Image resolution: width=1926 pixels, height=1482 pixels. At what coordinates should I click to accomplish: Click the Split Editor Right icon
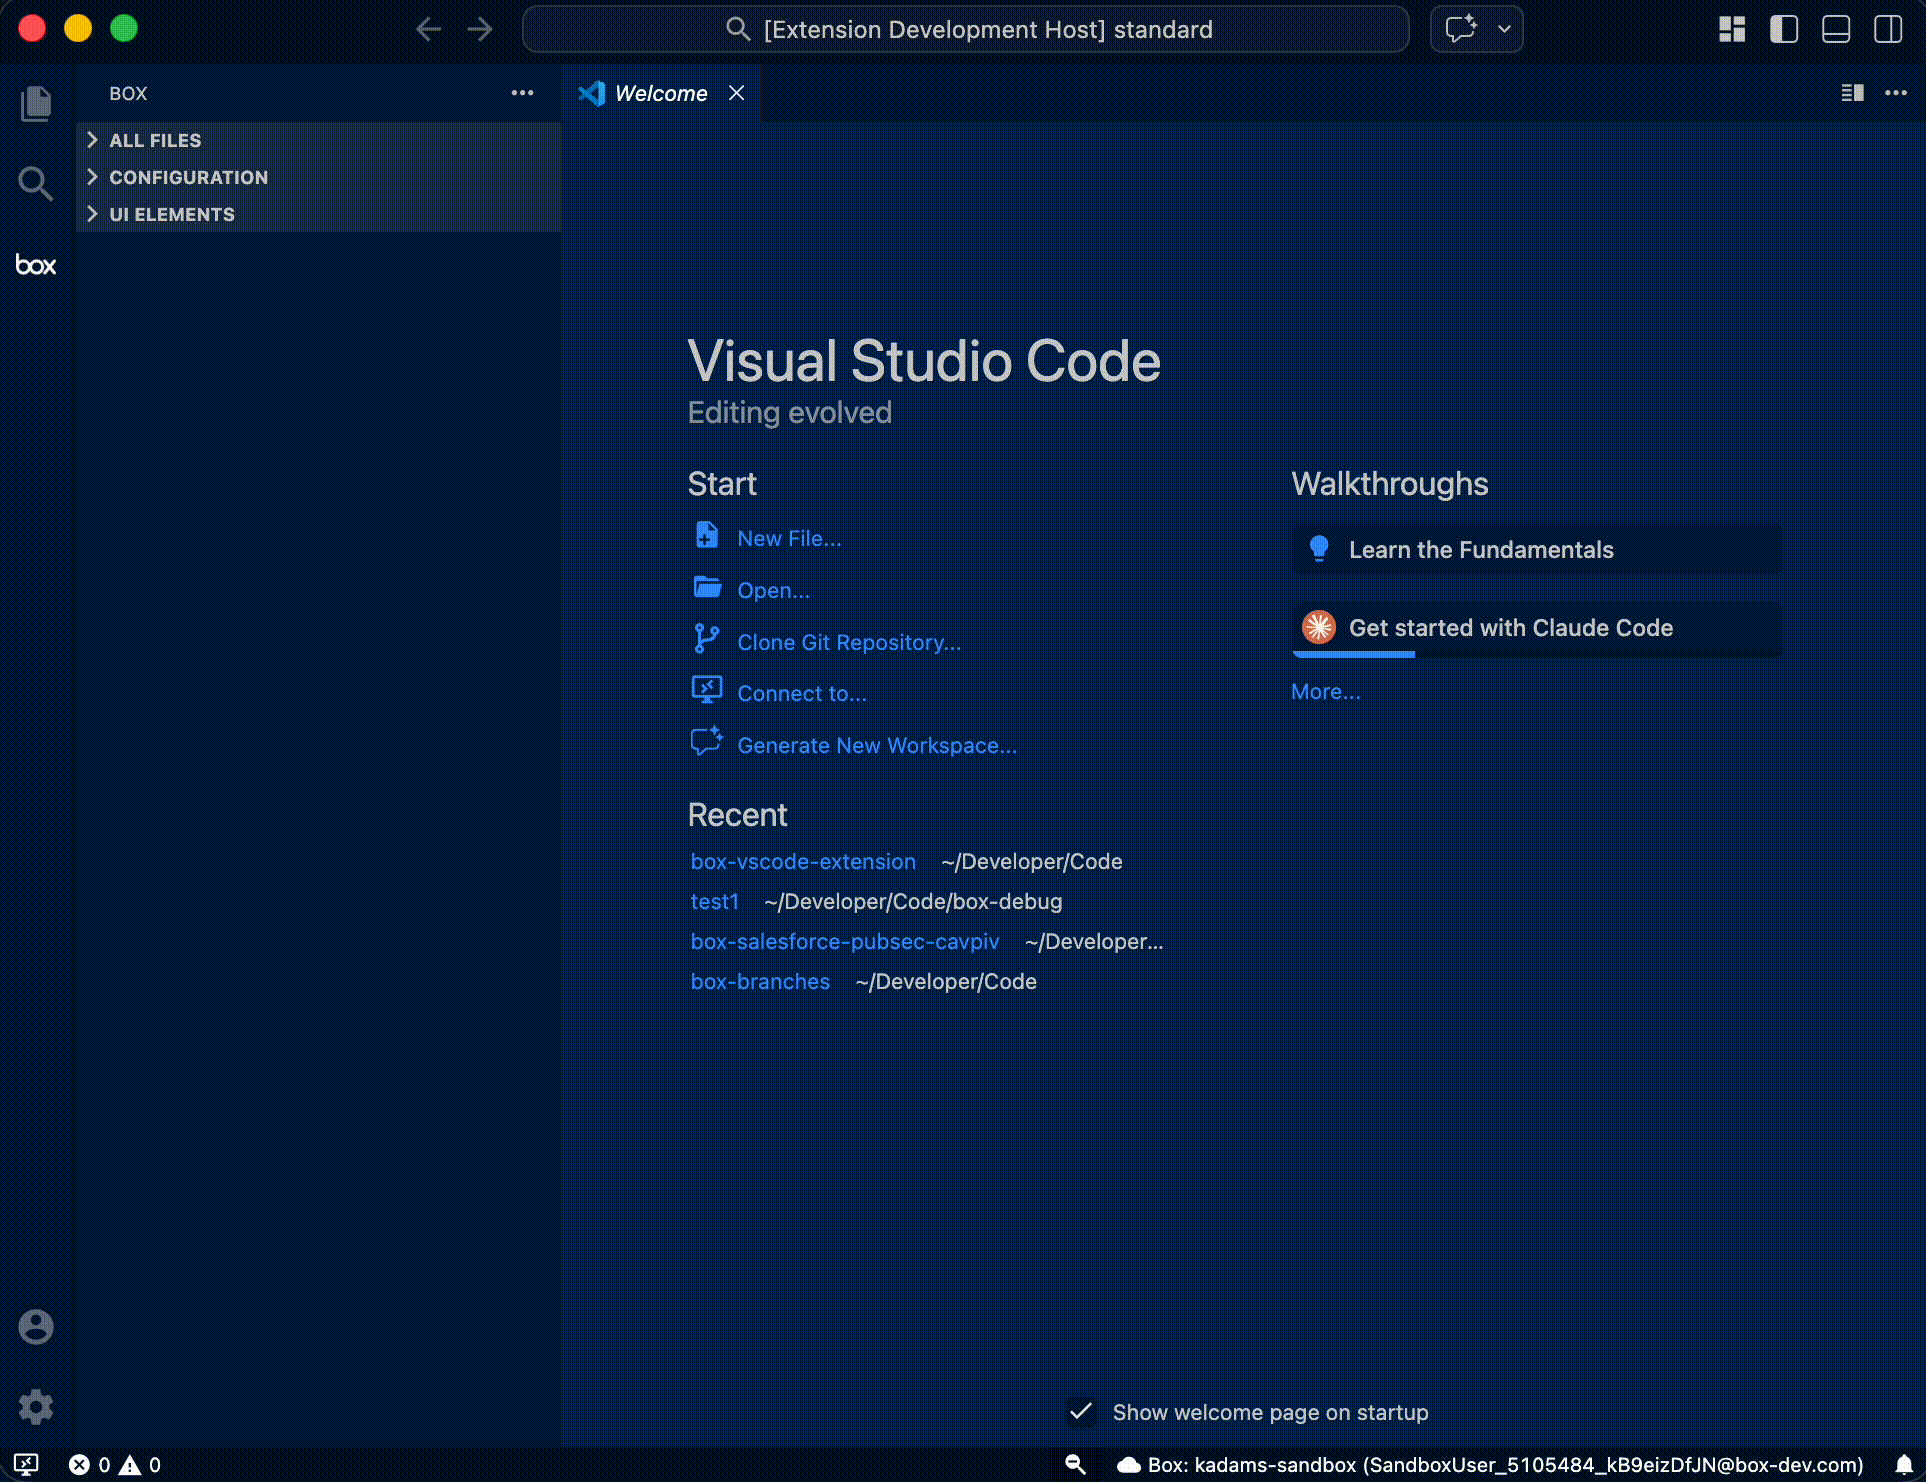tap(1851, 93)
